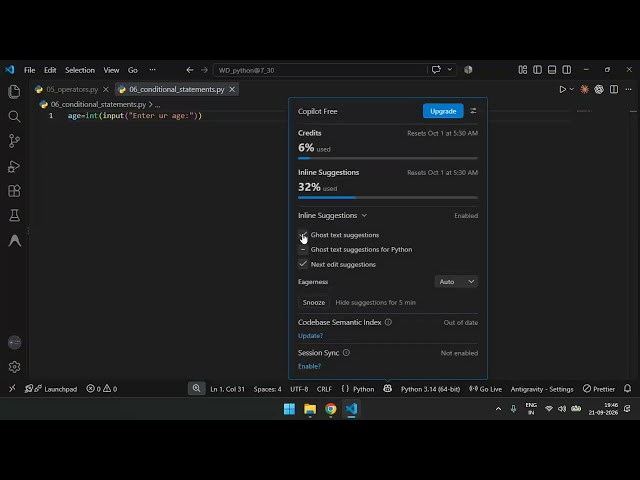The height and width of the screenshot is (480, 640).
Task: Click the Enable? link for Session Sync
Action: tap(309, 366)
